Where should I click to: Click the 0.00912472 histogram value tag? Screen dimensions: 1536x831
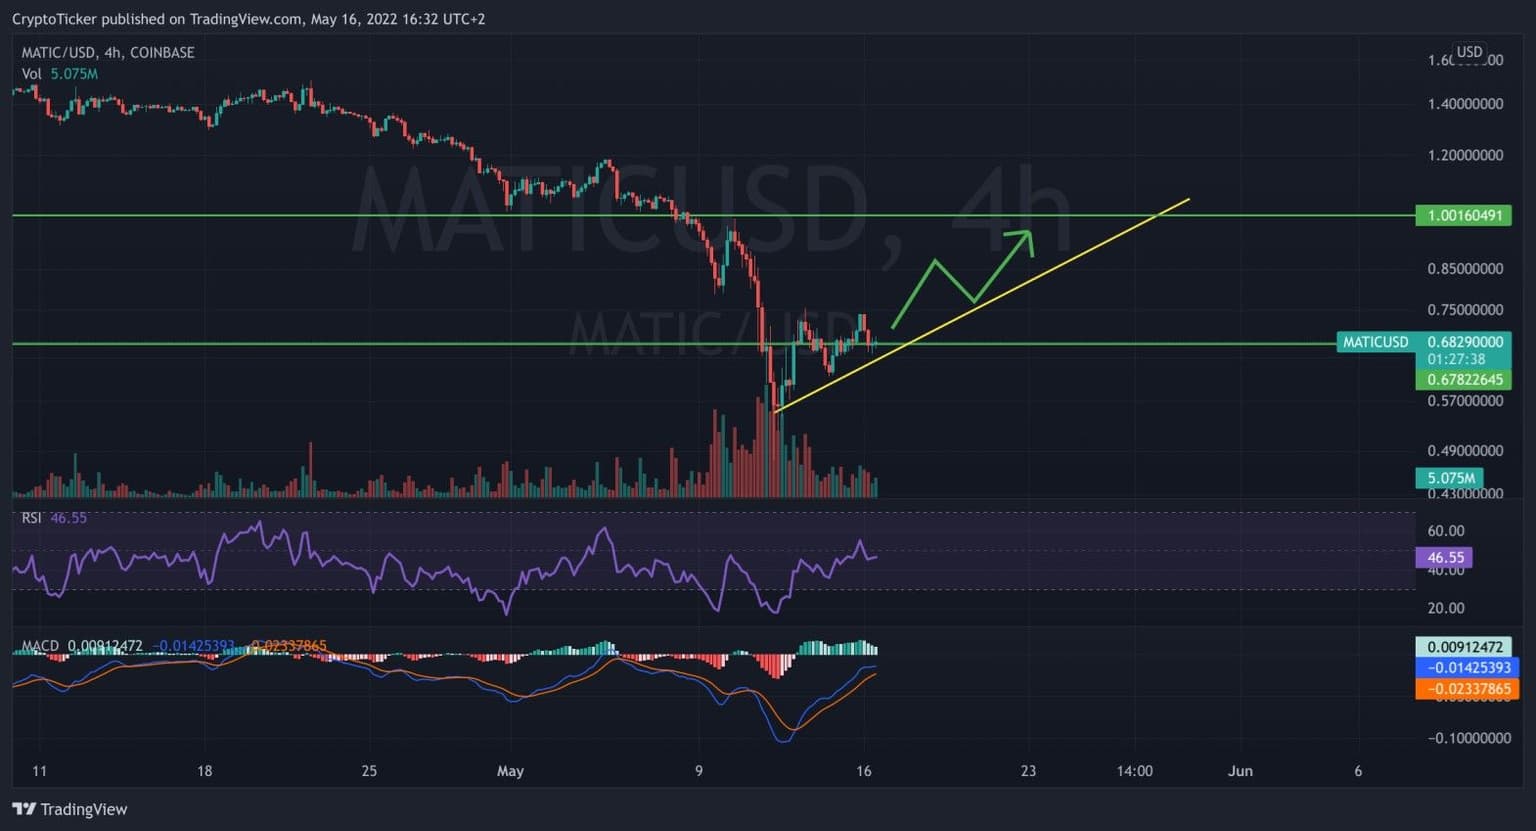[x=1464, y=647]
